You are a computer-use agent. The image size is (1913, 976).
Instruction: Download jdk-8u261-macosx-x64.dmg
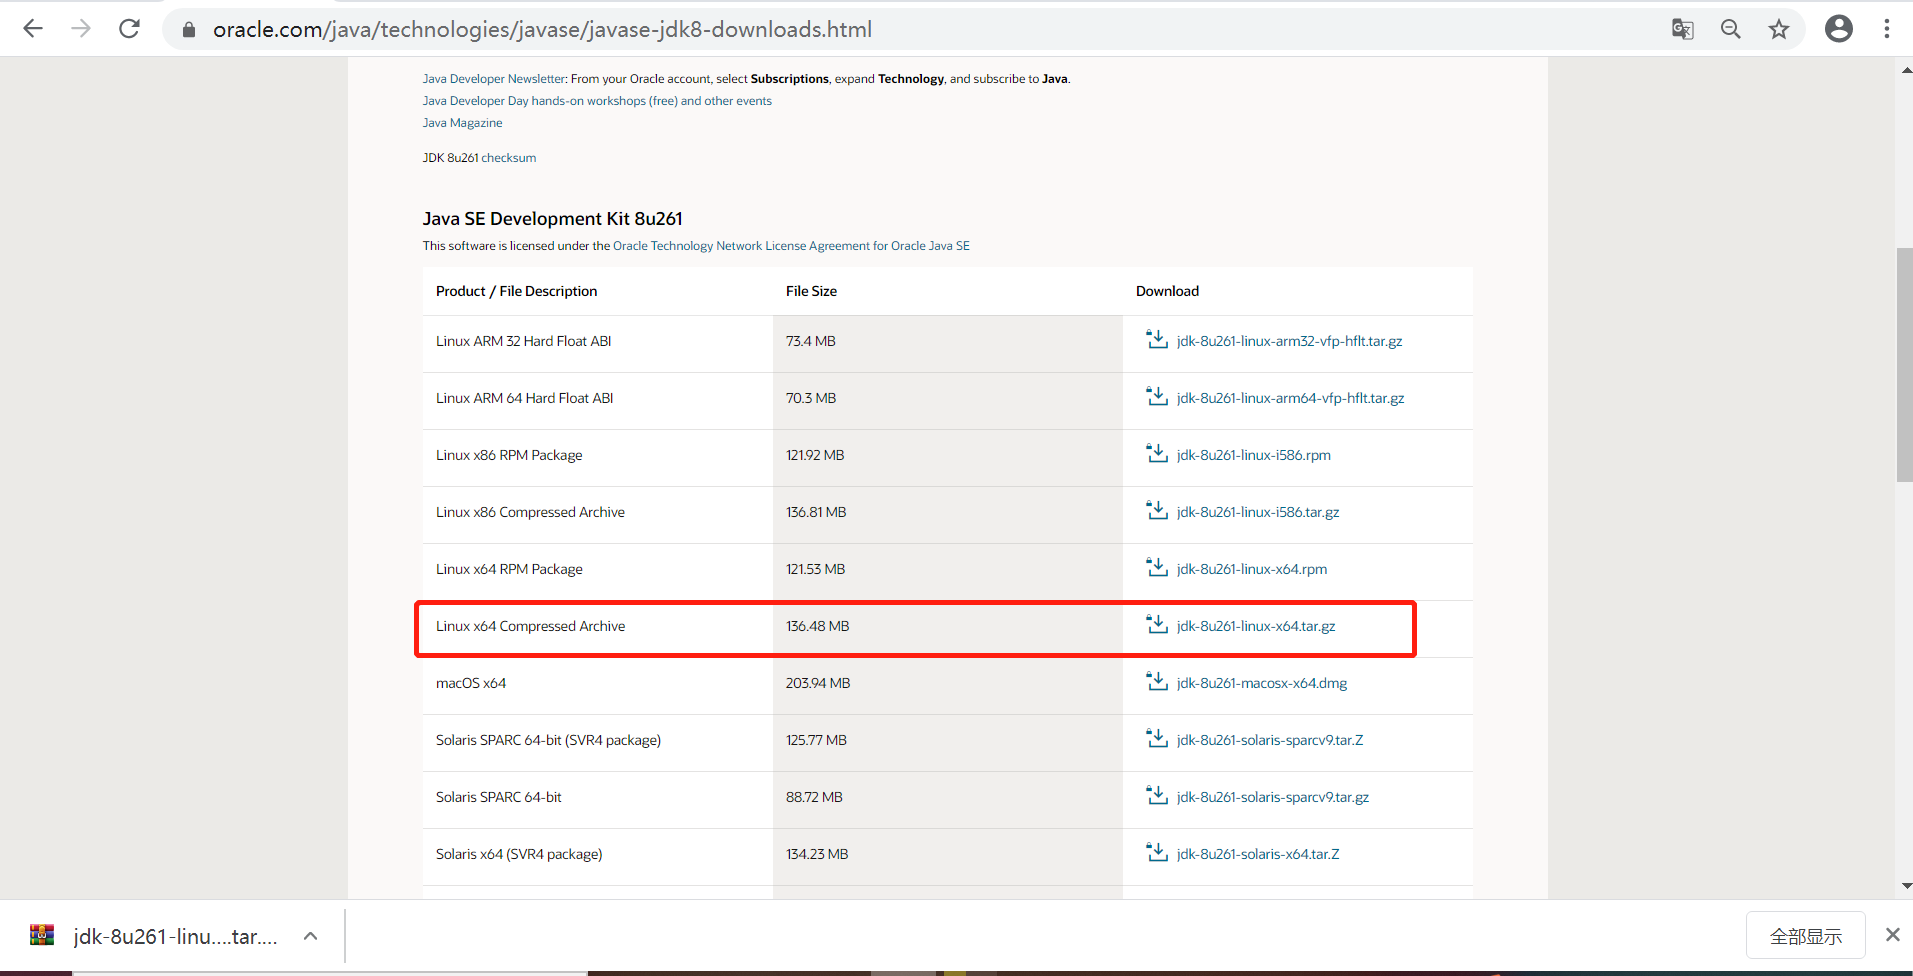pyautogui.click(x=1262, y=683)
